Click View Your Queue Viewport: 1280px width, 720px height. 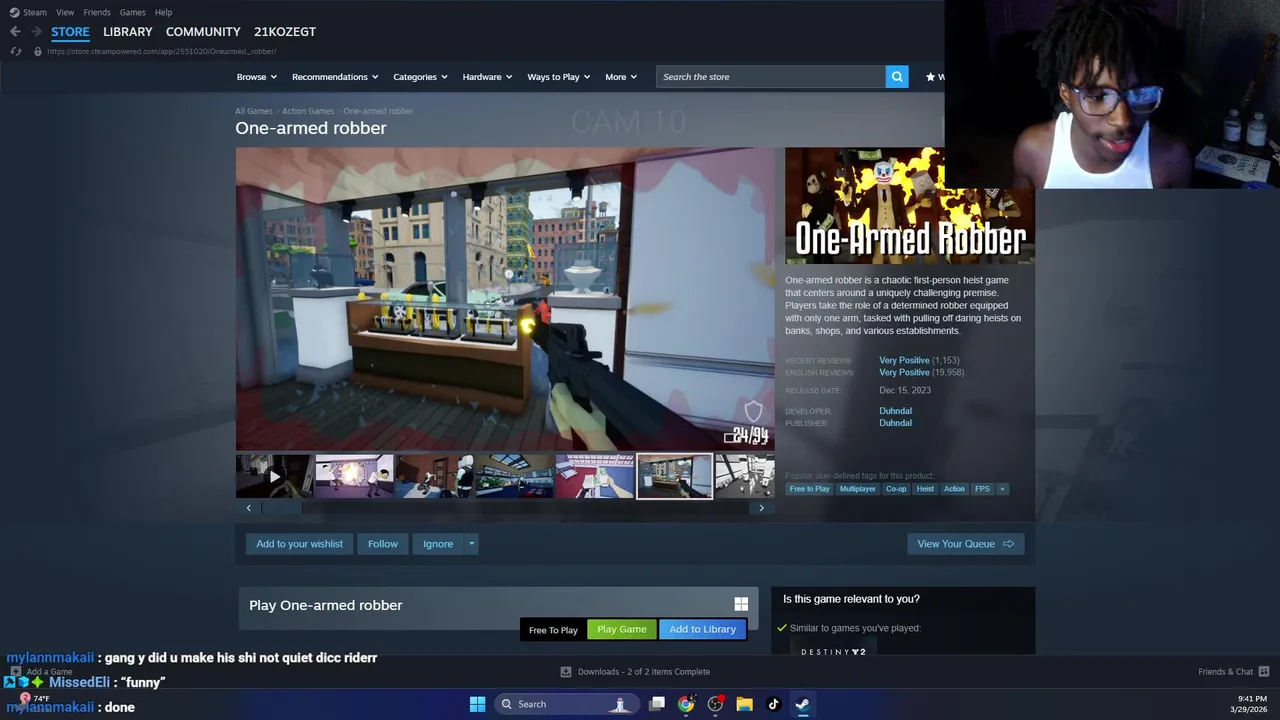(x=965, y=544)
